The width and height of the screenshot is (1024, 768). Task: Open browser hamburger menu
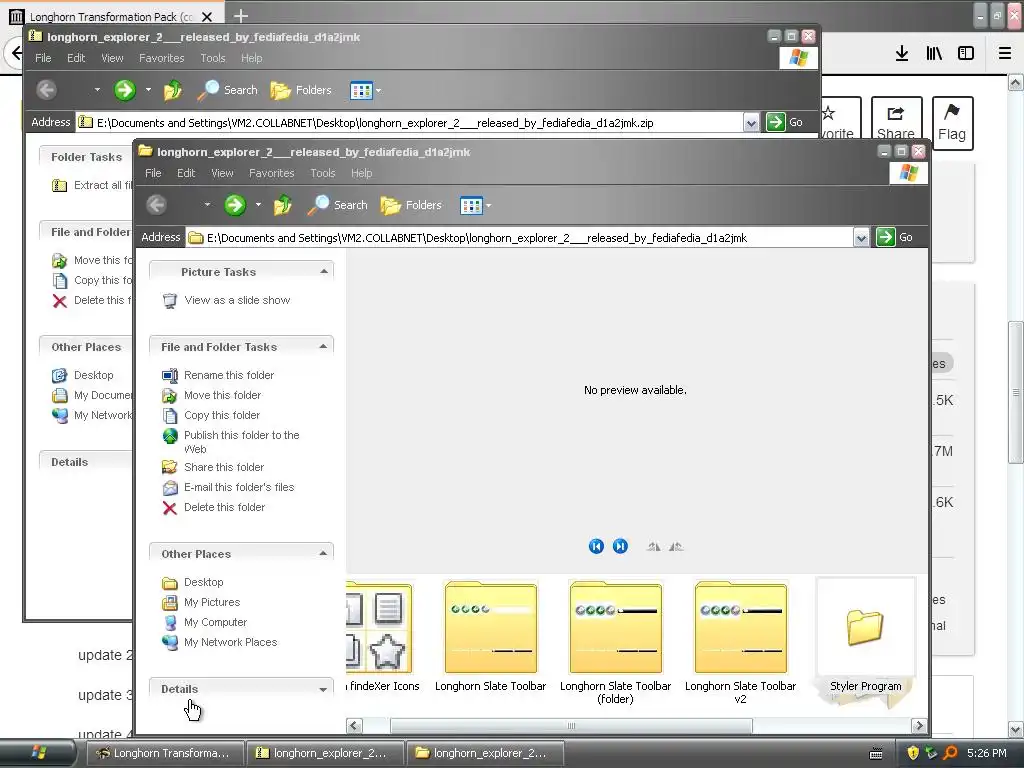point(1005,54)
